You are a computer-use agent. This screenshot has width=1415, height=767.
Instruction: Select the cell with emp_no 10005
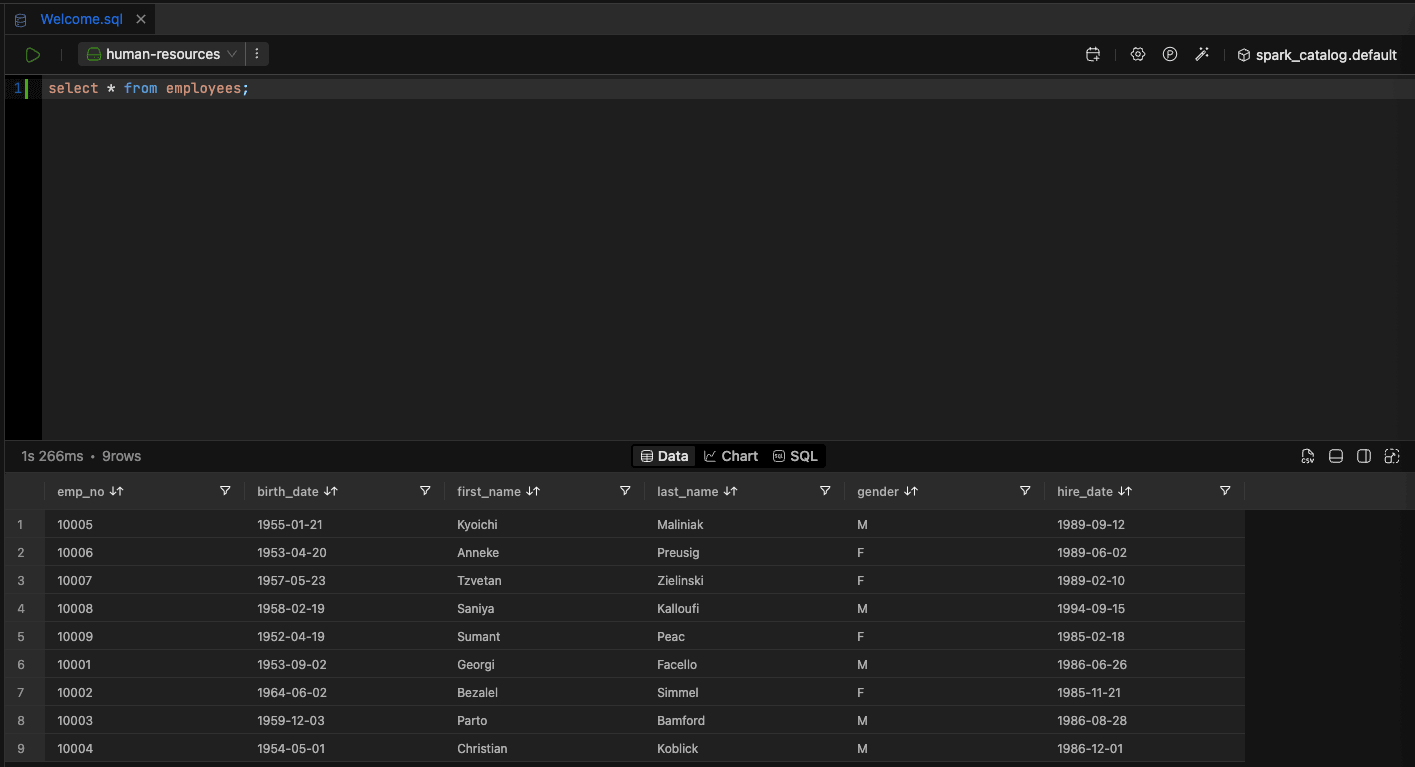[x=144, y=524]
